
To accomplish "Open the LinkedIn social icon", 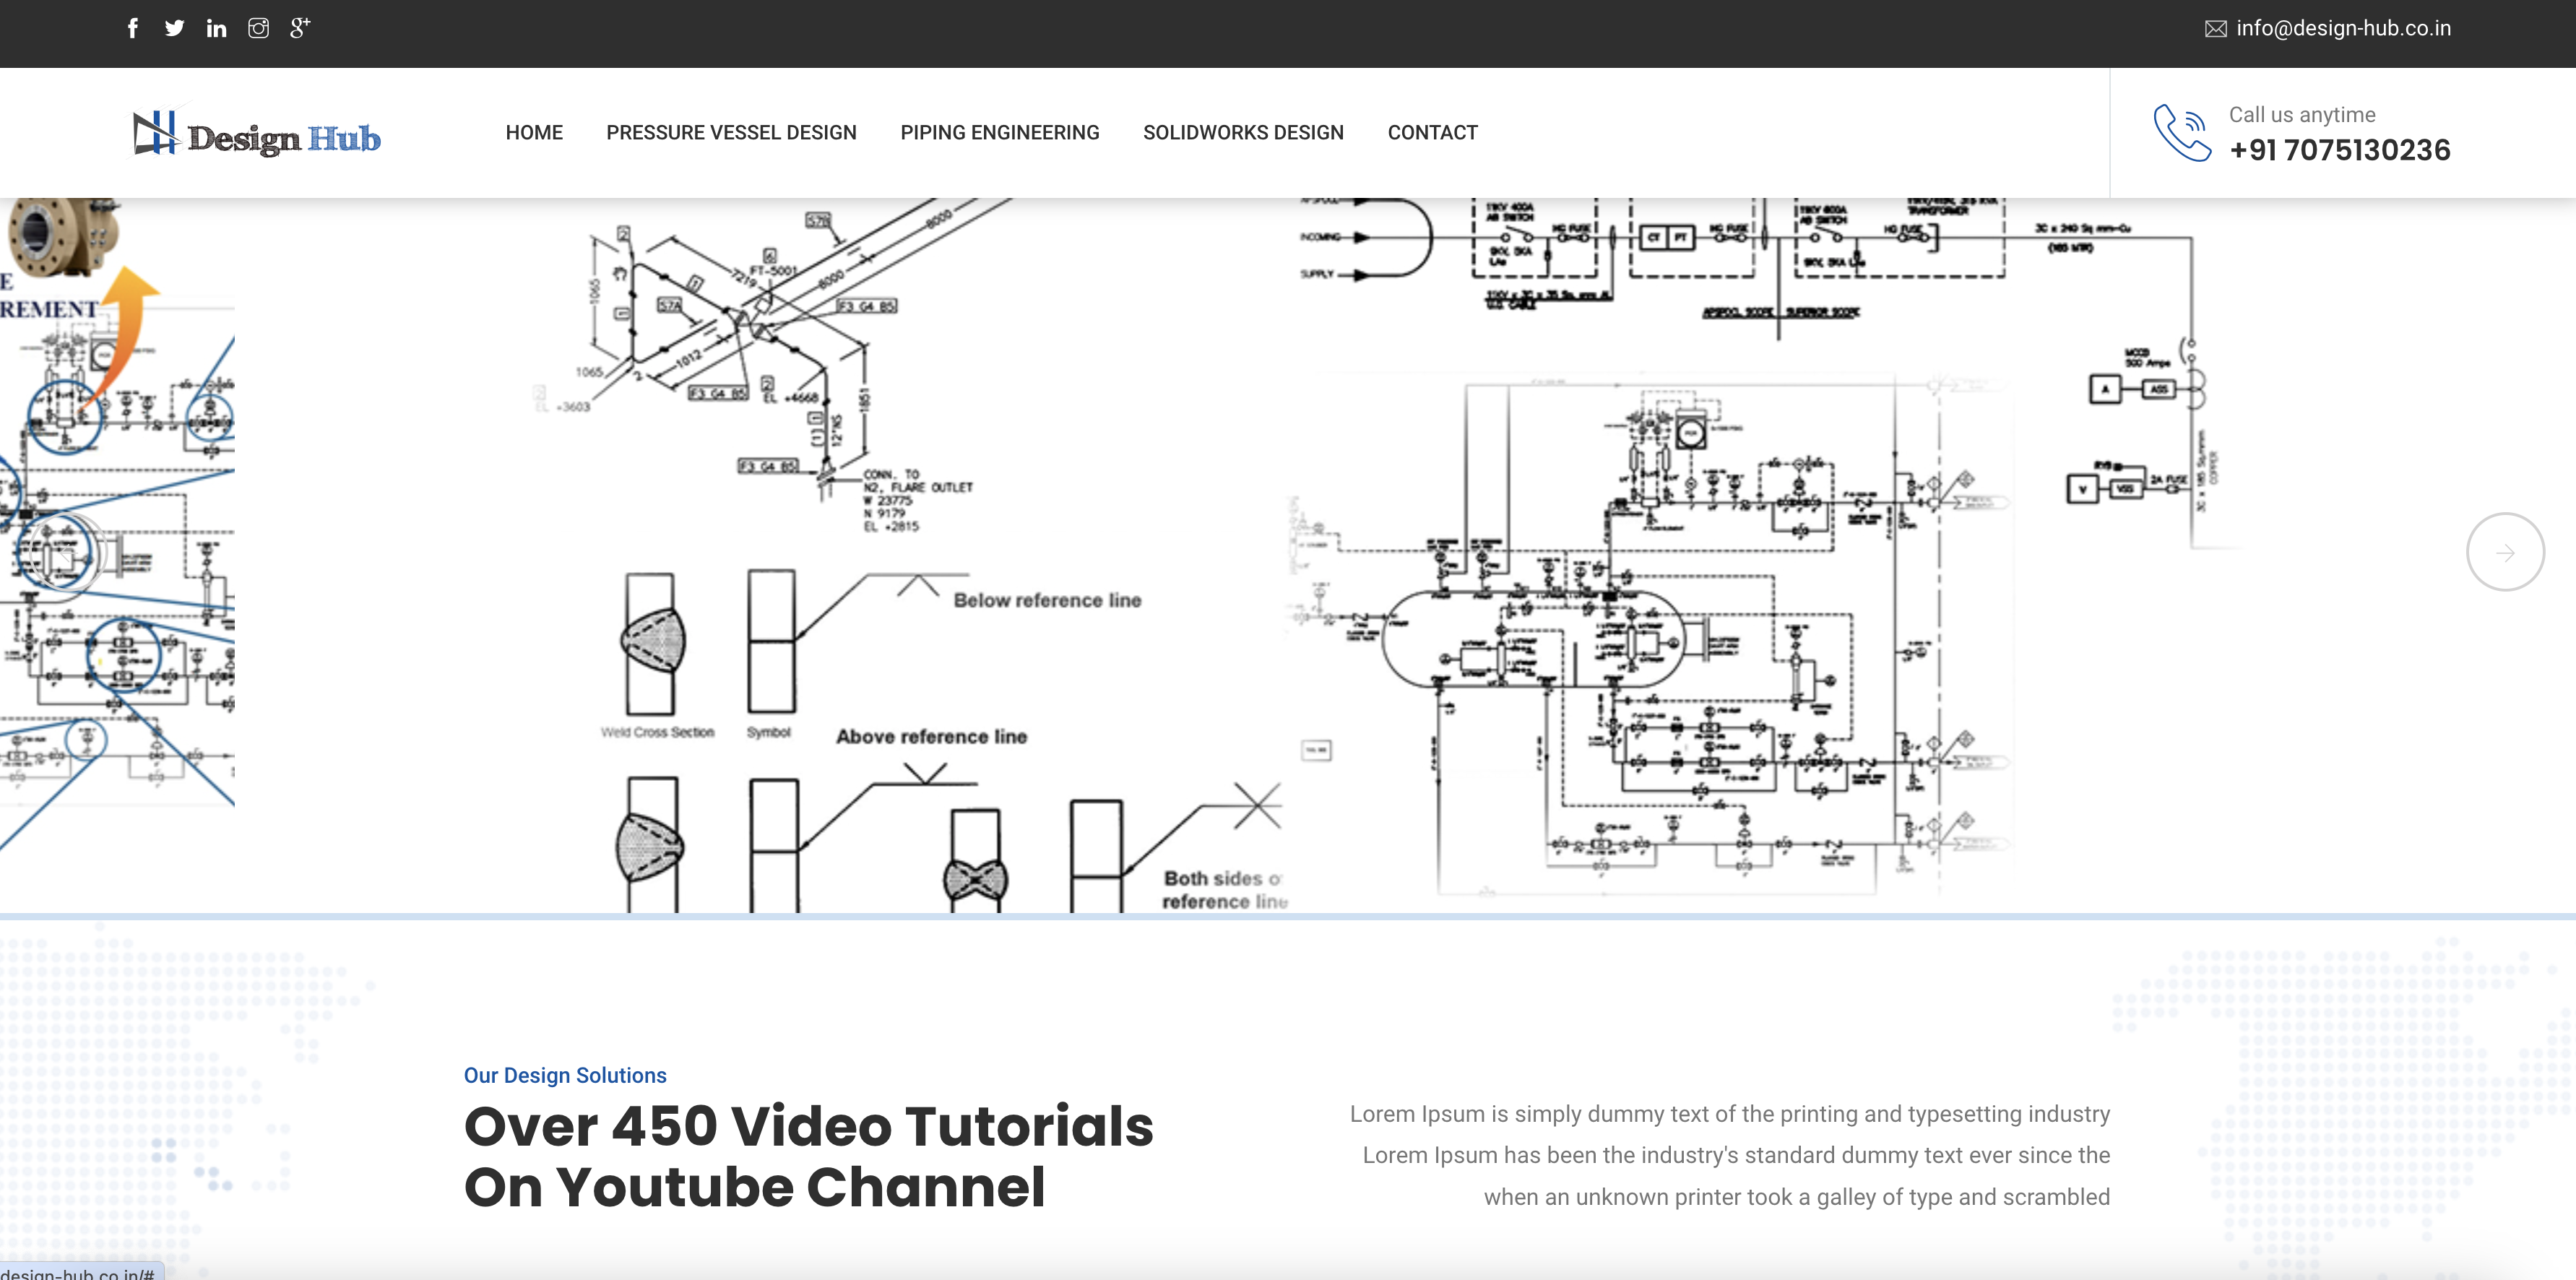I will [x=216, y=28].
